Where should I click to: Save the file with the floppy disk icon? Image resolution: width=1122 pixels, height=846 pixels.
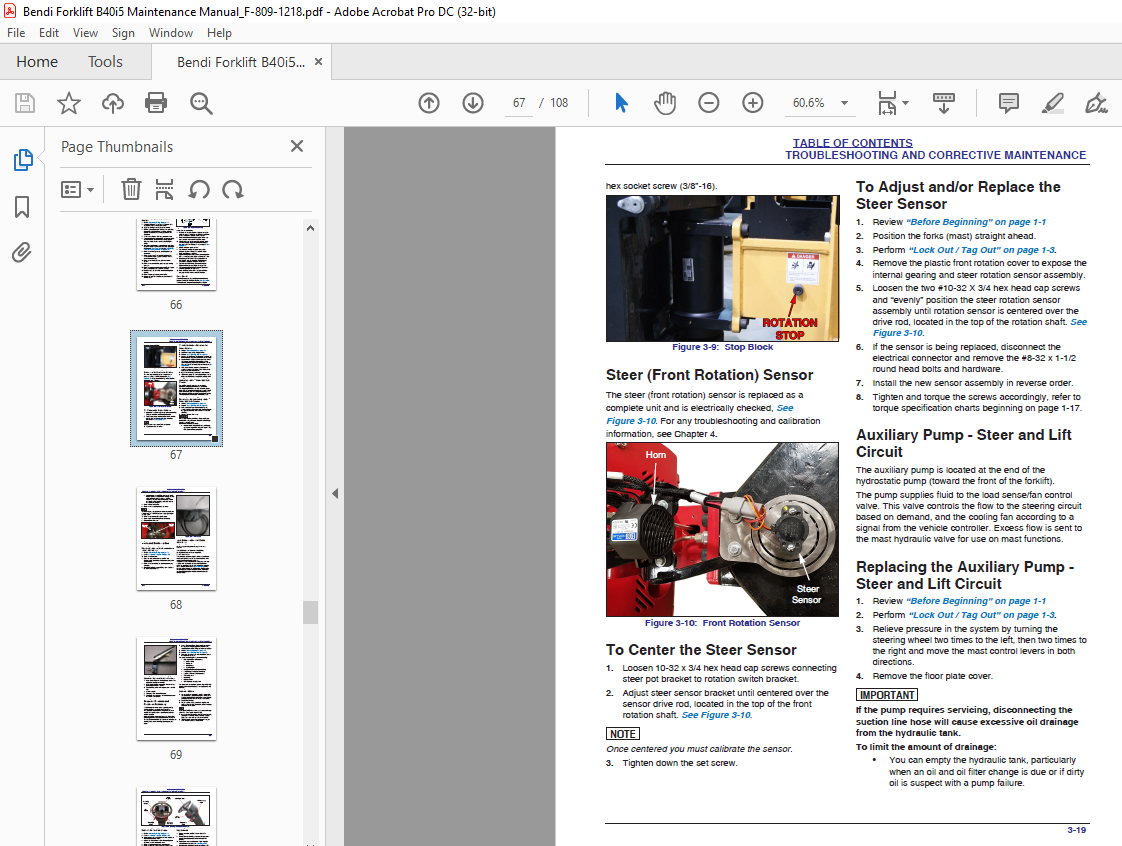(x=25, y=103)
